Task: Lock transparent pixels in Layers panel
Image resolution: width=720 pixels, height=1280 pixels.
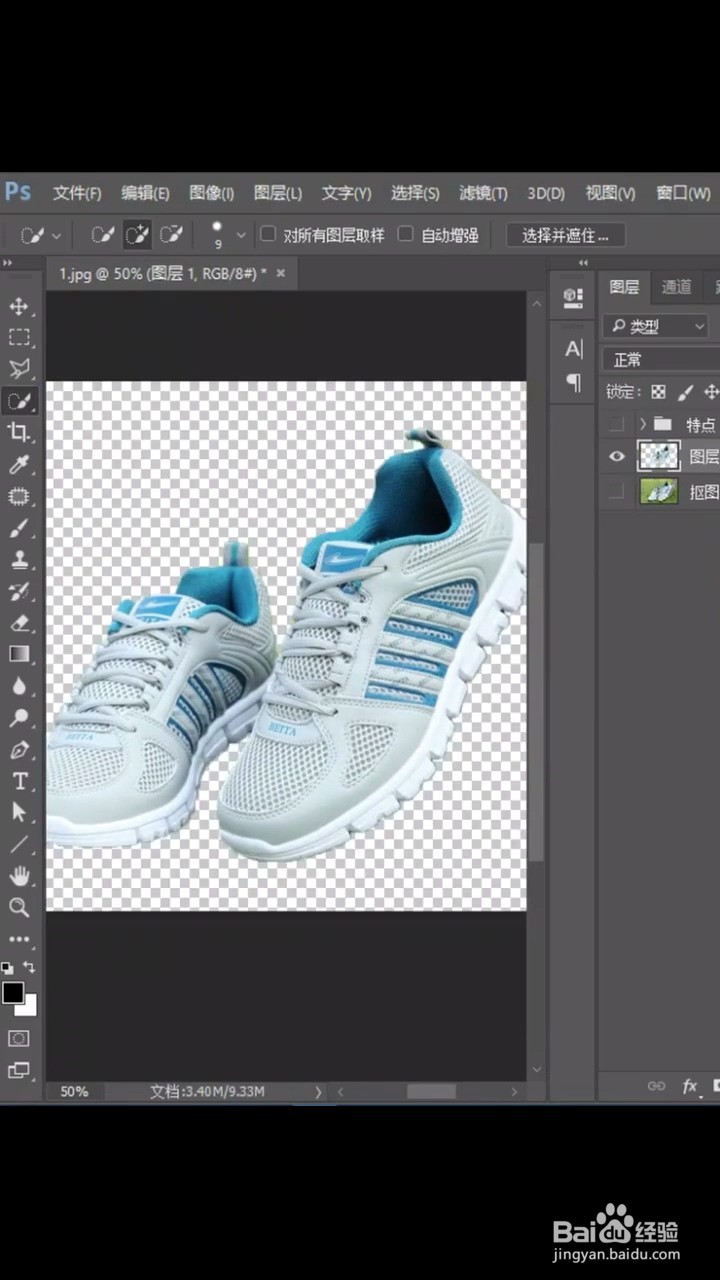Action: click(x=658, y=392)
